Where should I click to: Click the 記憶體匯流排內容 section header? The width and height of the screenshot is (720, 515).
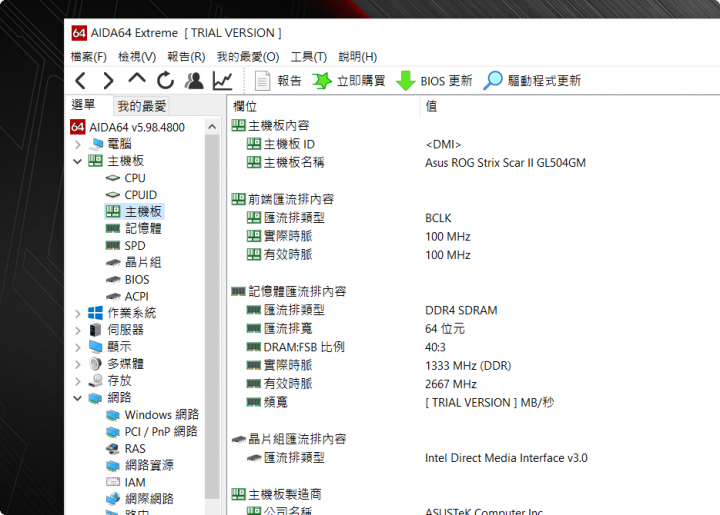pyautogui.click(x=289, y=291)
